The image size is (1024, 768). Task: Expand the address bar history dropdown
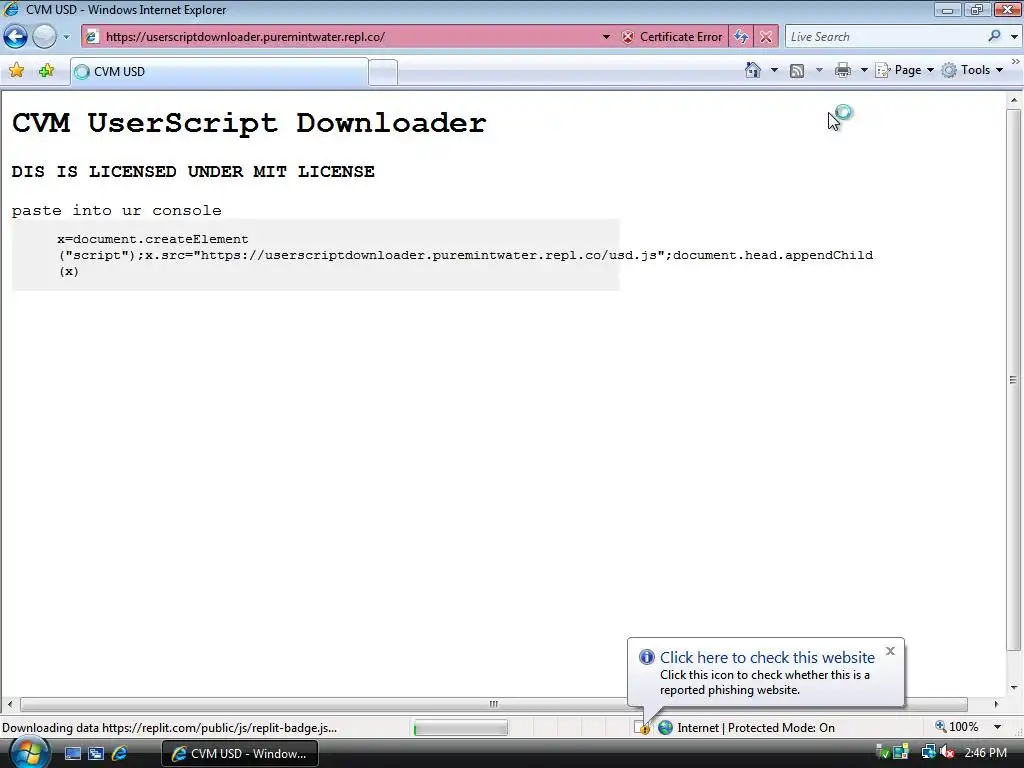click(606, 37)
